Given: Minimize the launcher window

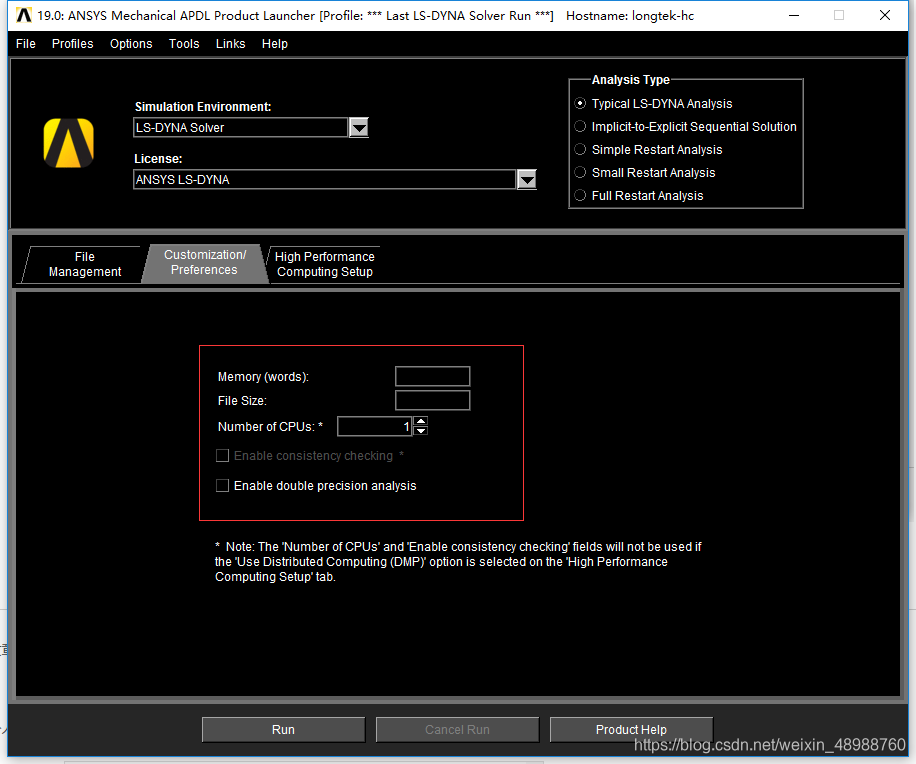Looking at the screenshot, I should tap(794, 15).
